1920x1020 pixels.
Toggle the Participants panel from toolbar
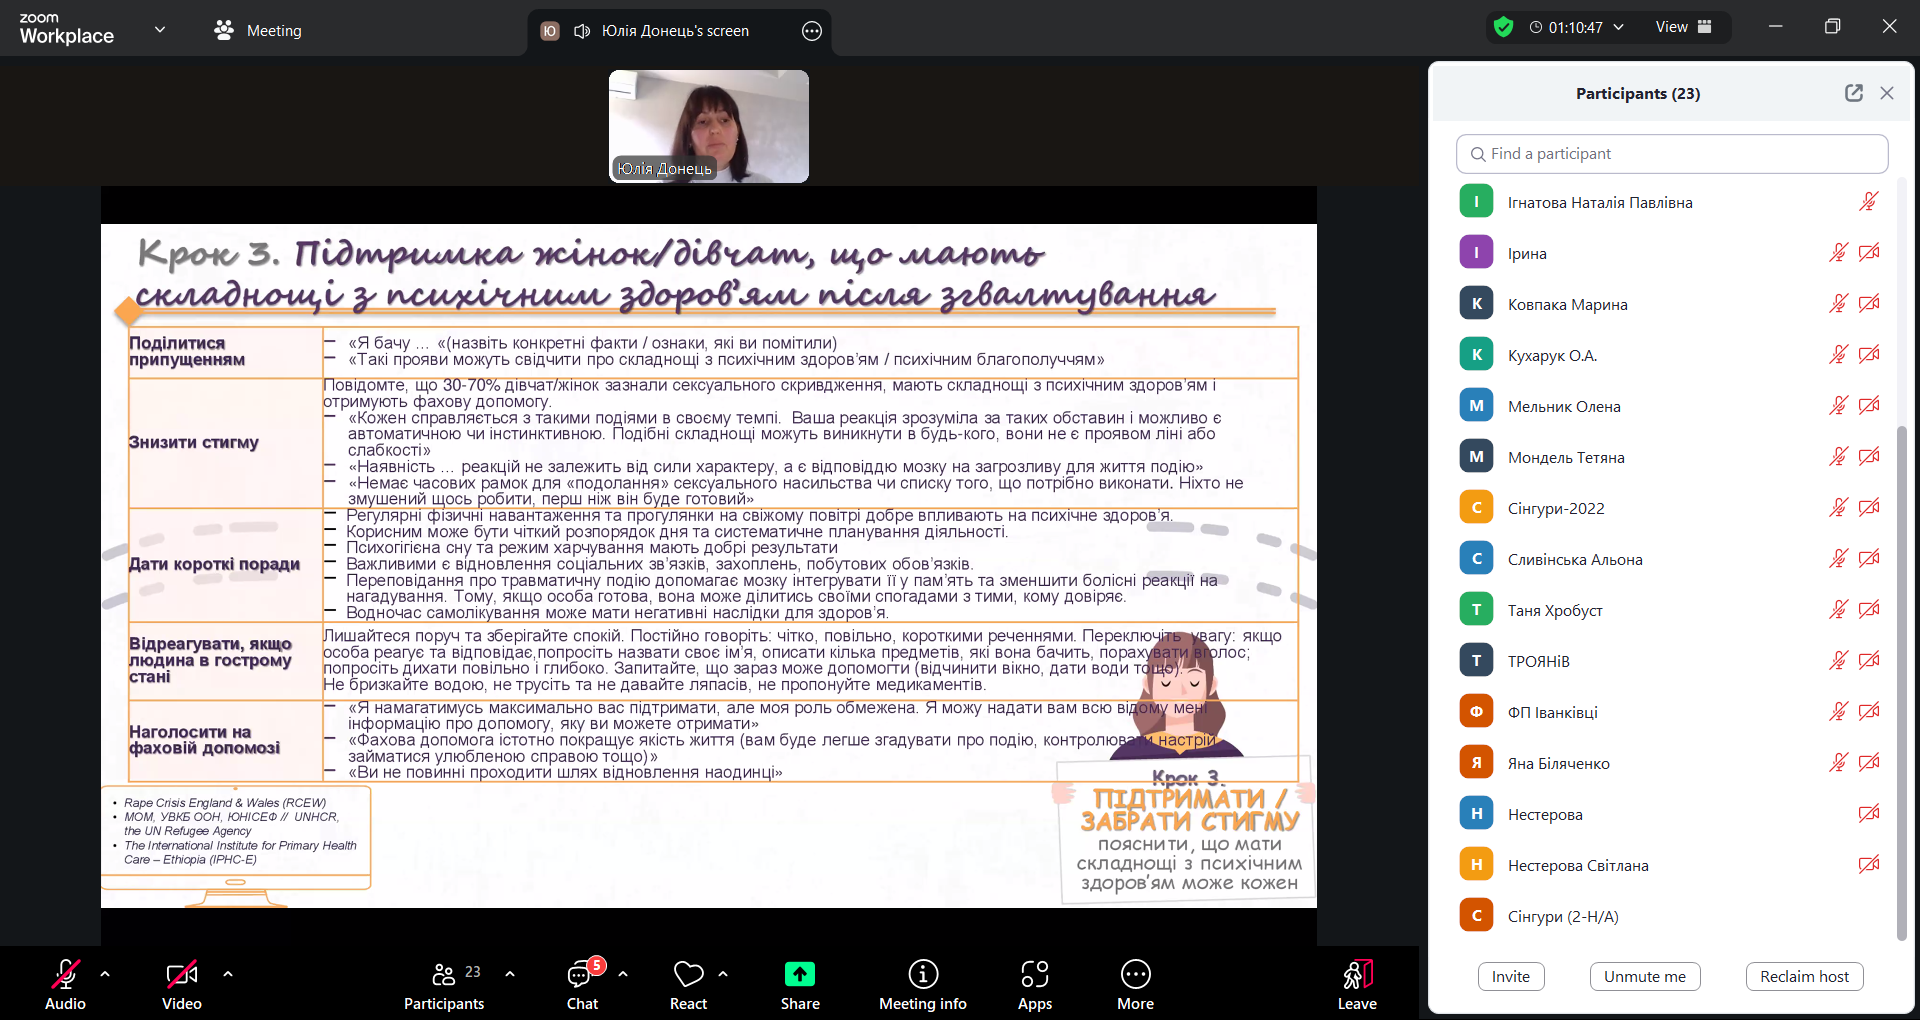pos(444,975)
